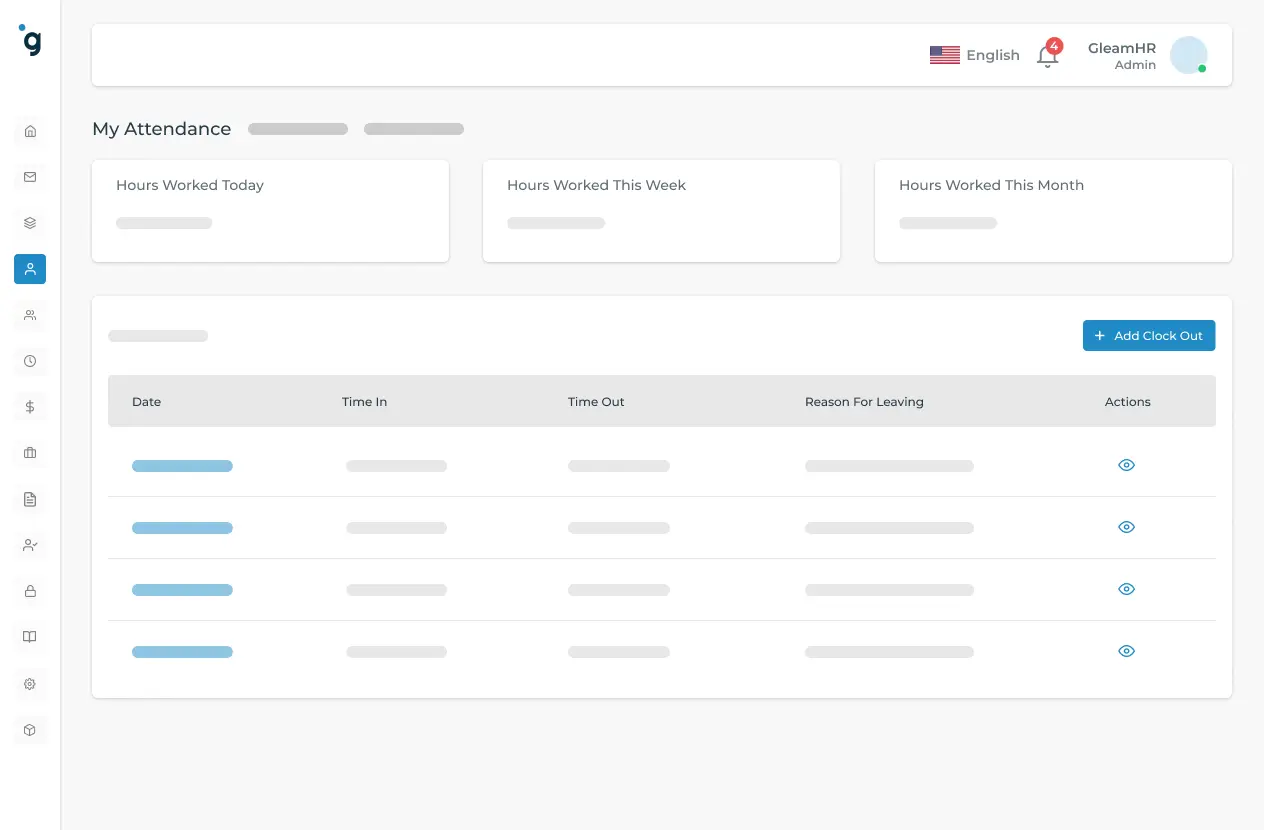Open the mail envelope icon in sidebar
This screenshot has height=830, width=1264.
(30, 177)
